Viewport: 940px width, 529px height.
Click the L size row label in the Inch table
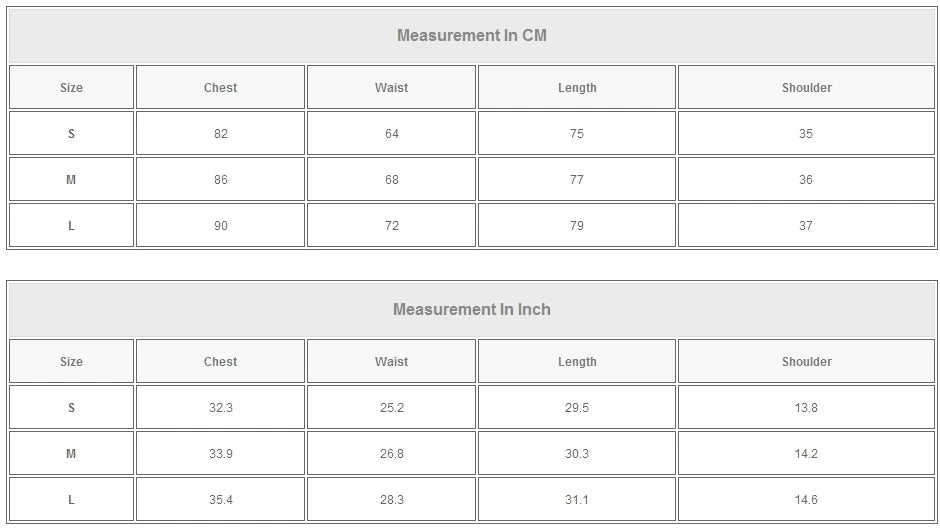[x=71, y=500]
